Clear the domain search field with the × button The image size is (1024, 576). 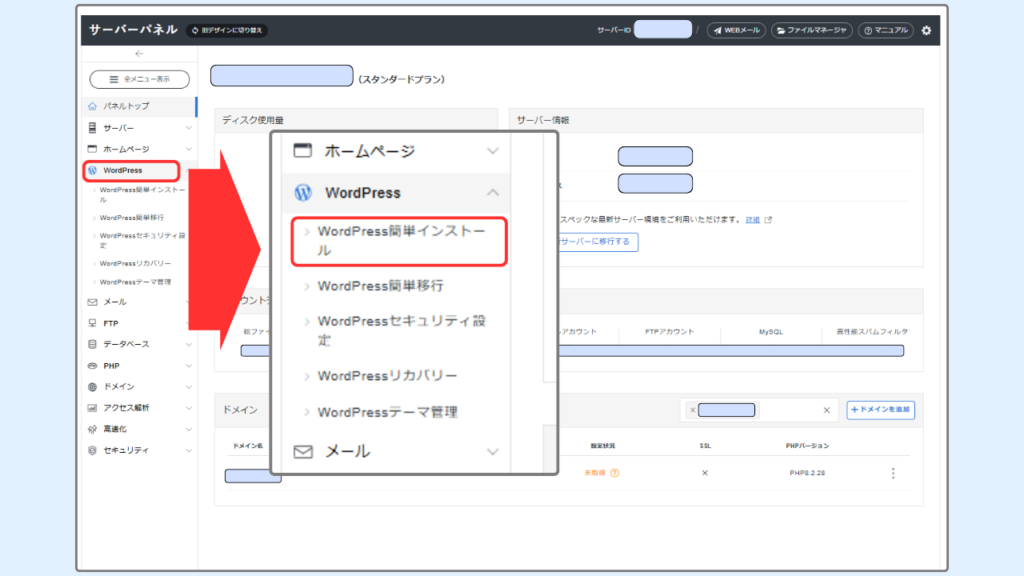pyautogui.click(x=827, y=410)
